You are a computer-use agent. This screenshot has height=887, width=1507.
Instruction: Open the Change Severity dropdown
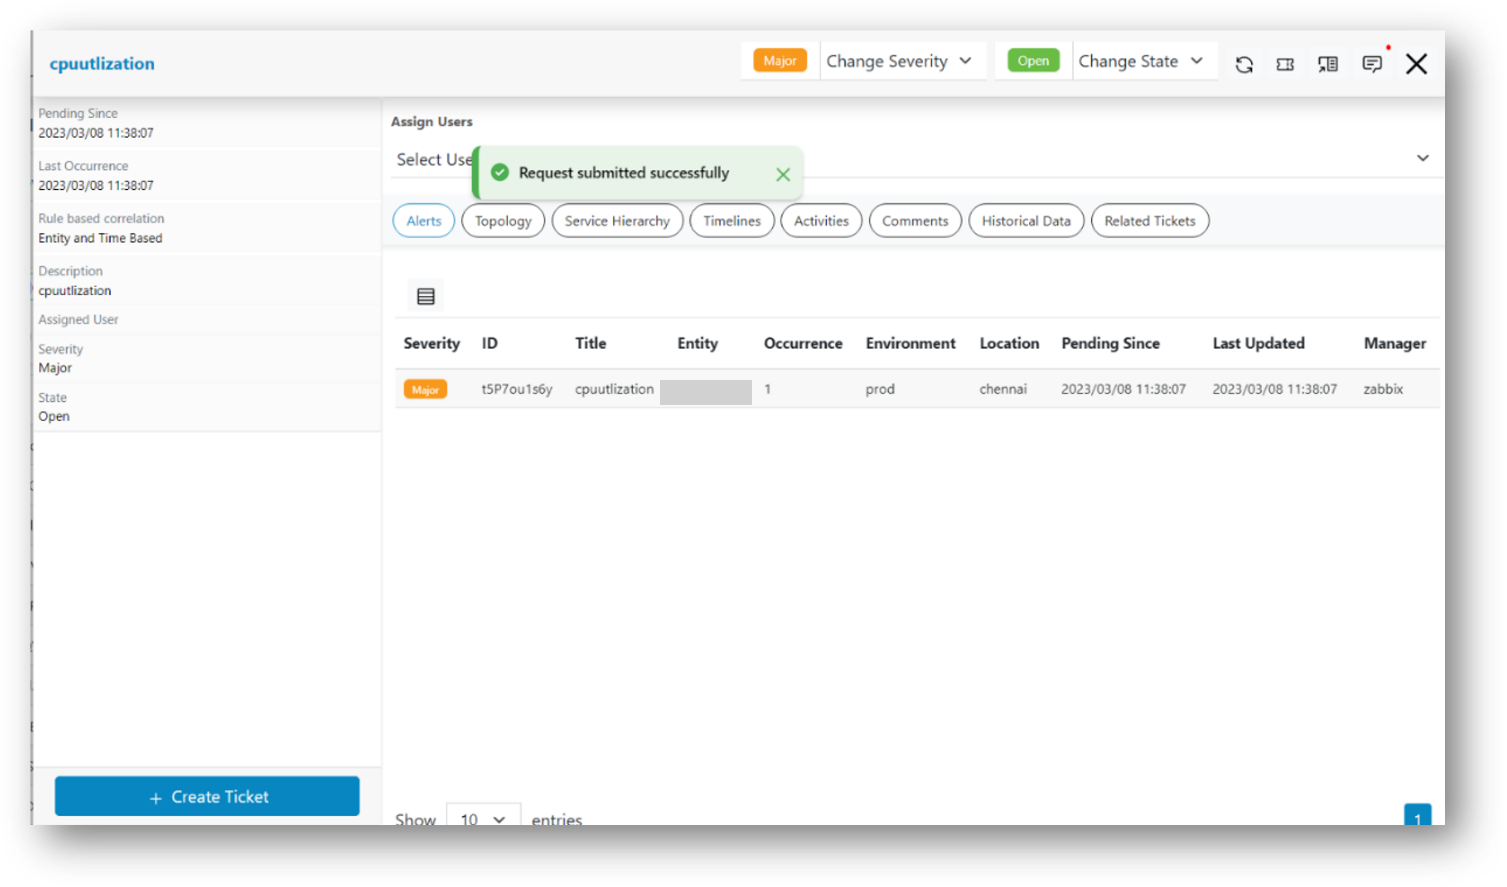coord(899,61)
